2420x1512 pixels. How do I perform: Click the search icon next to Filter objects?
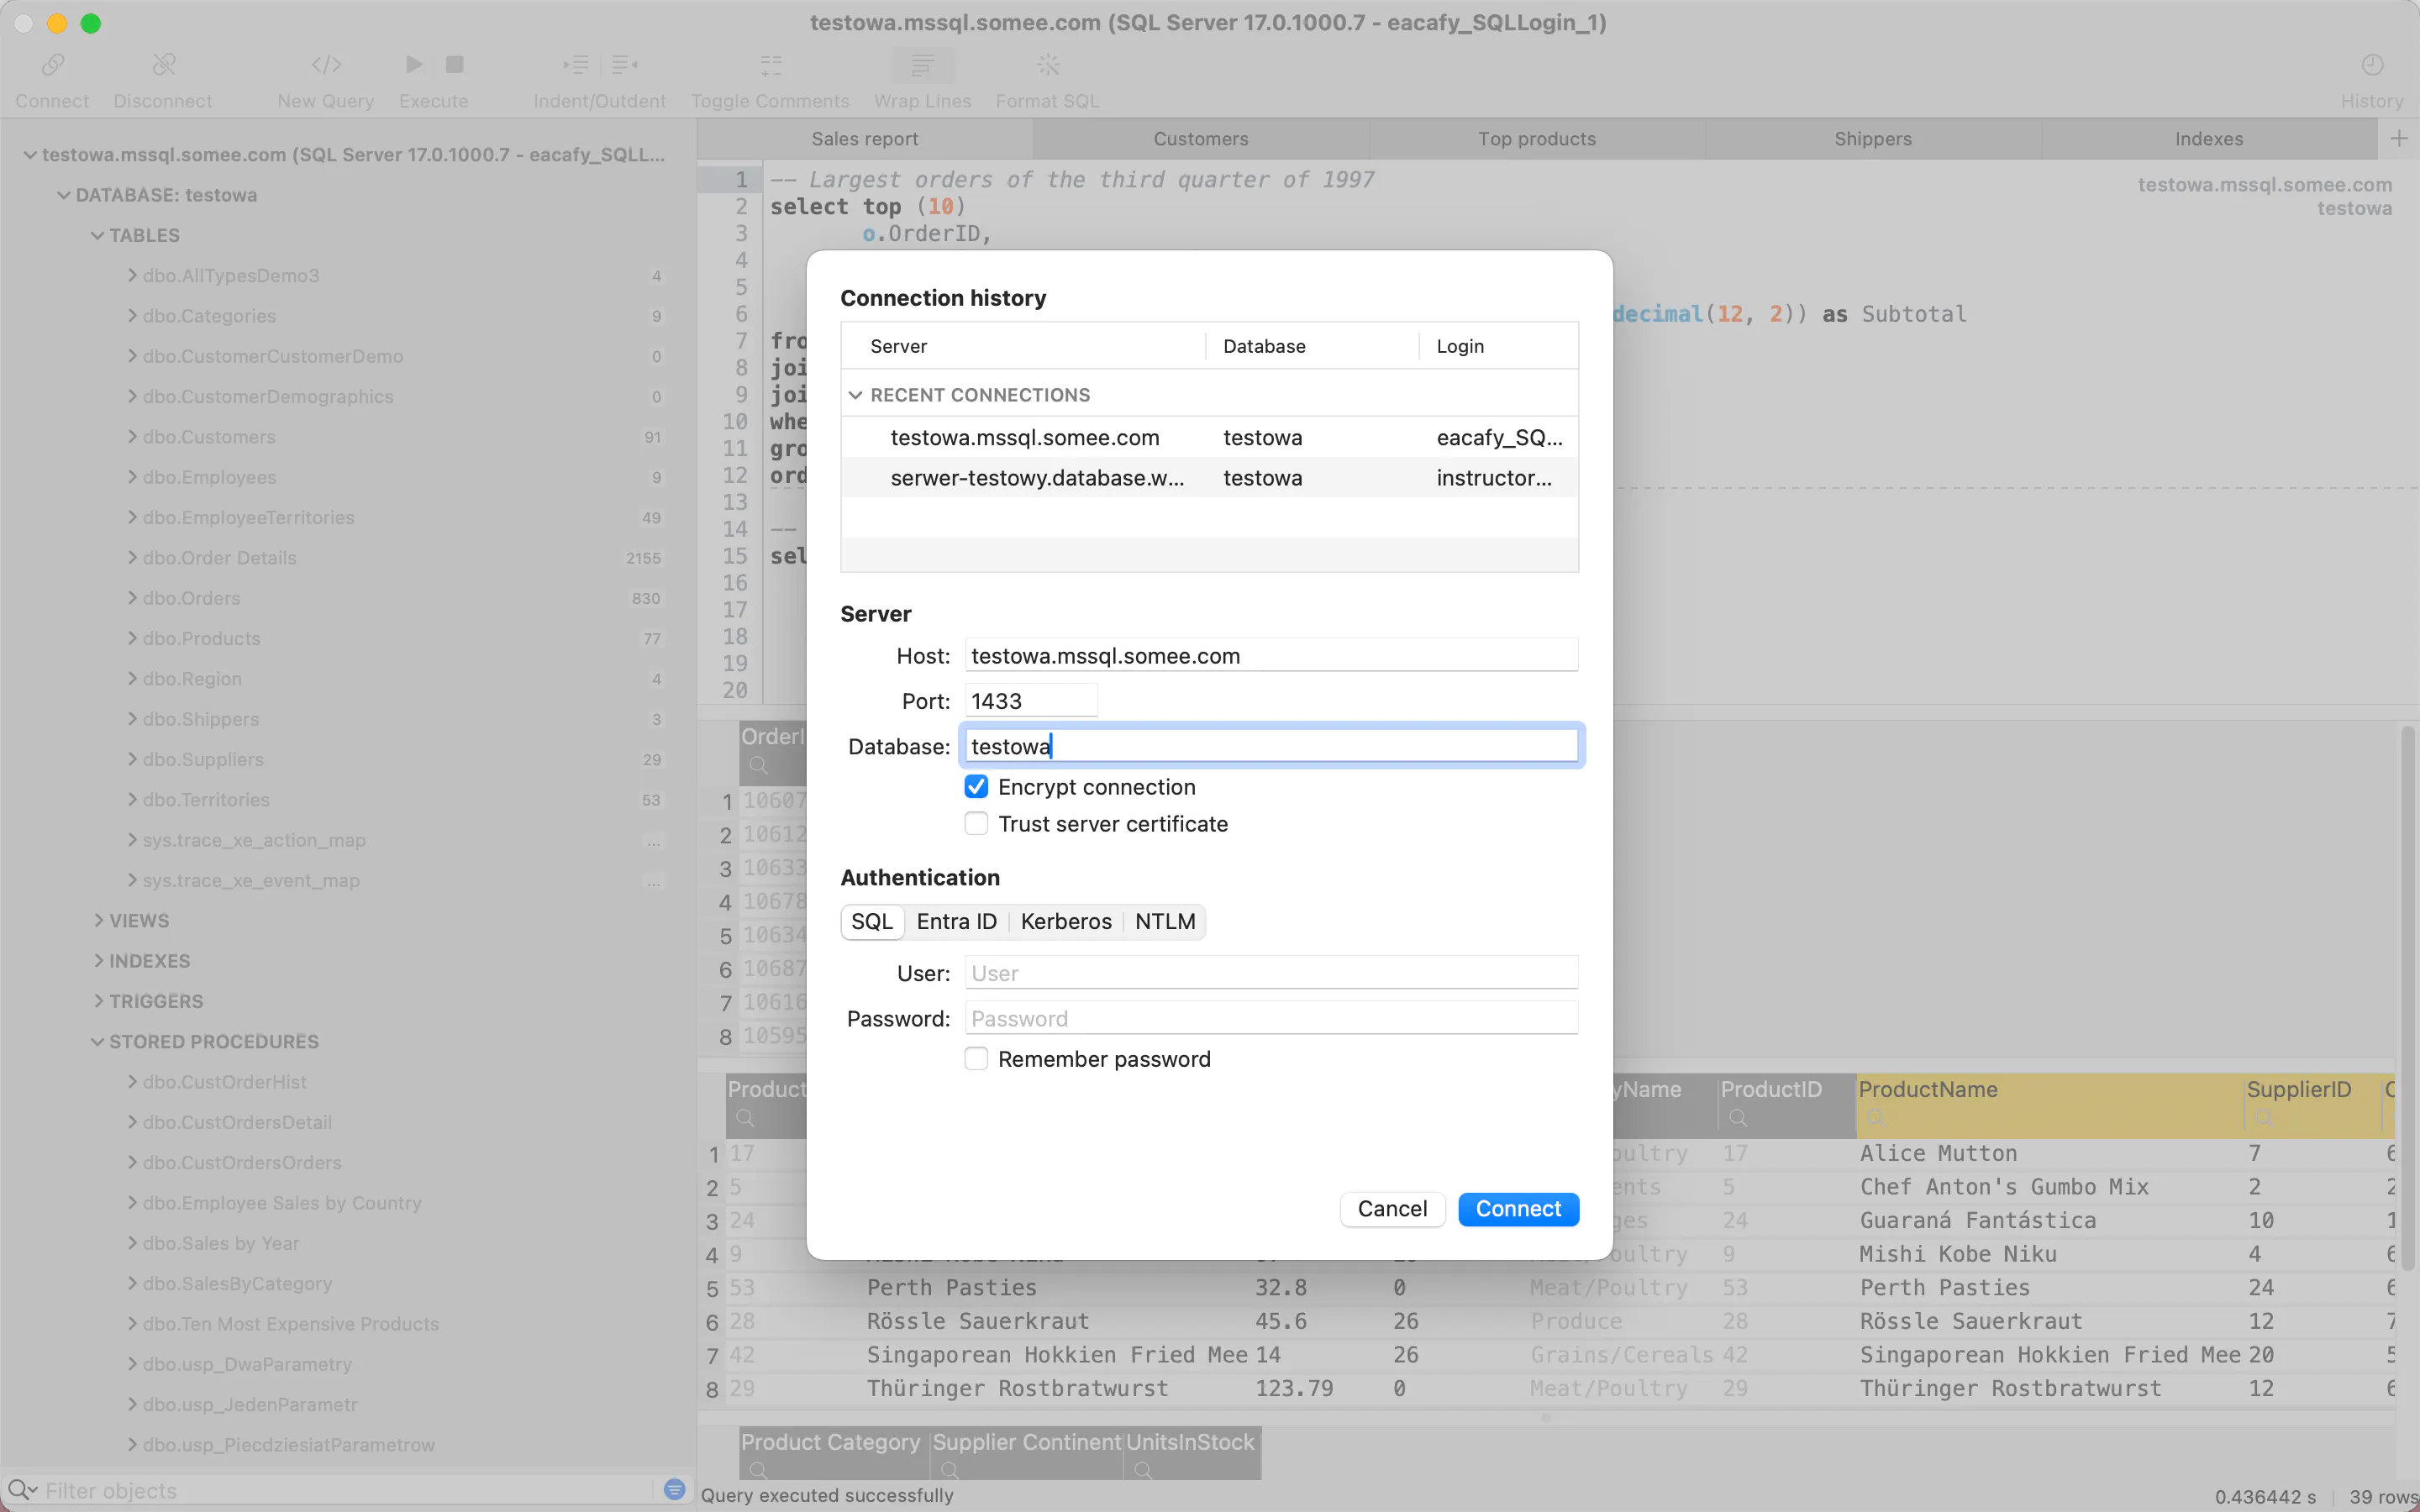pos(21,1490)
